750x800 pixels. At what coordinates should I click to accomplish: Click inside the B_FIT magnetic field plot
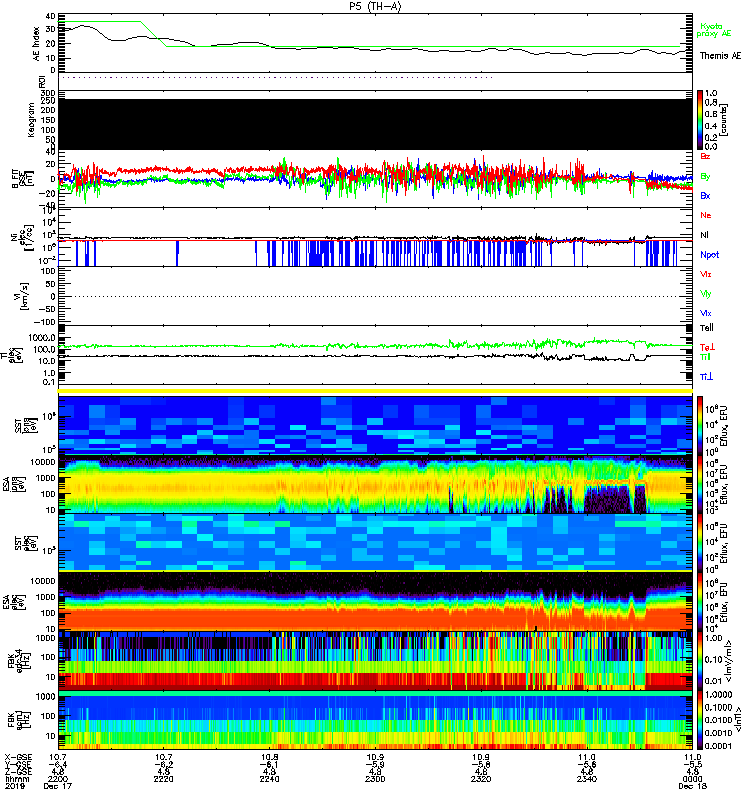point(375,179)
